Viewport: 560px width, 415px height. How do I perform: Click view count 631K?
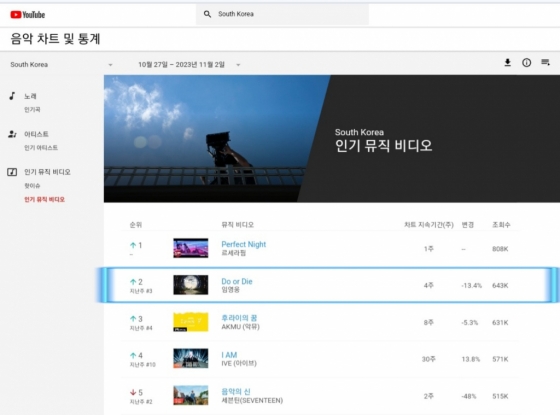(x=500, y=322)
